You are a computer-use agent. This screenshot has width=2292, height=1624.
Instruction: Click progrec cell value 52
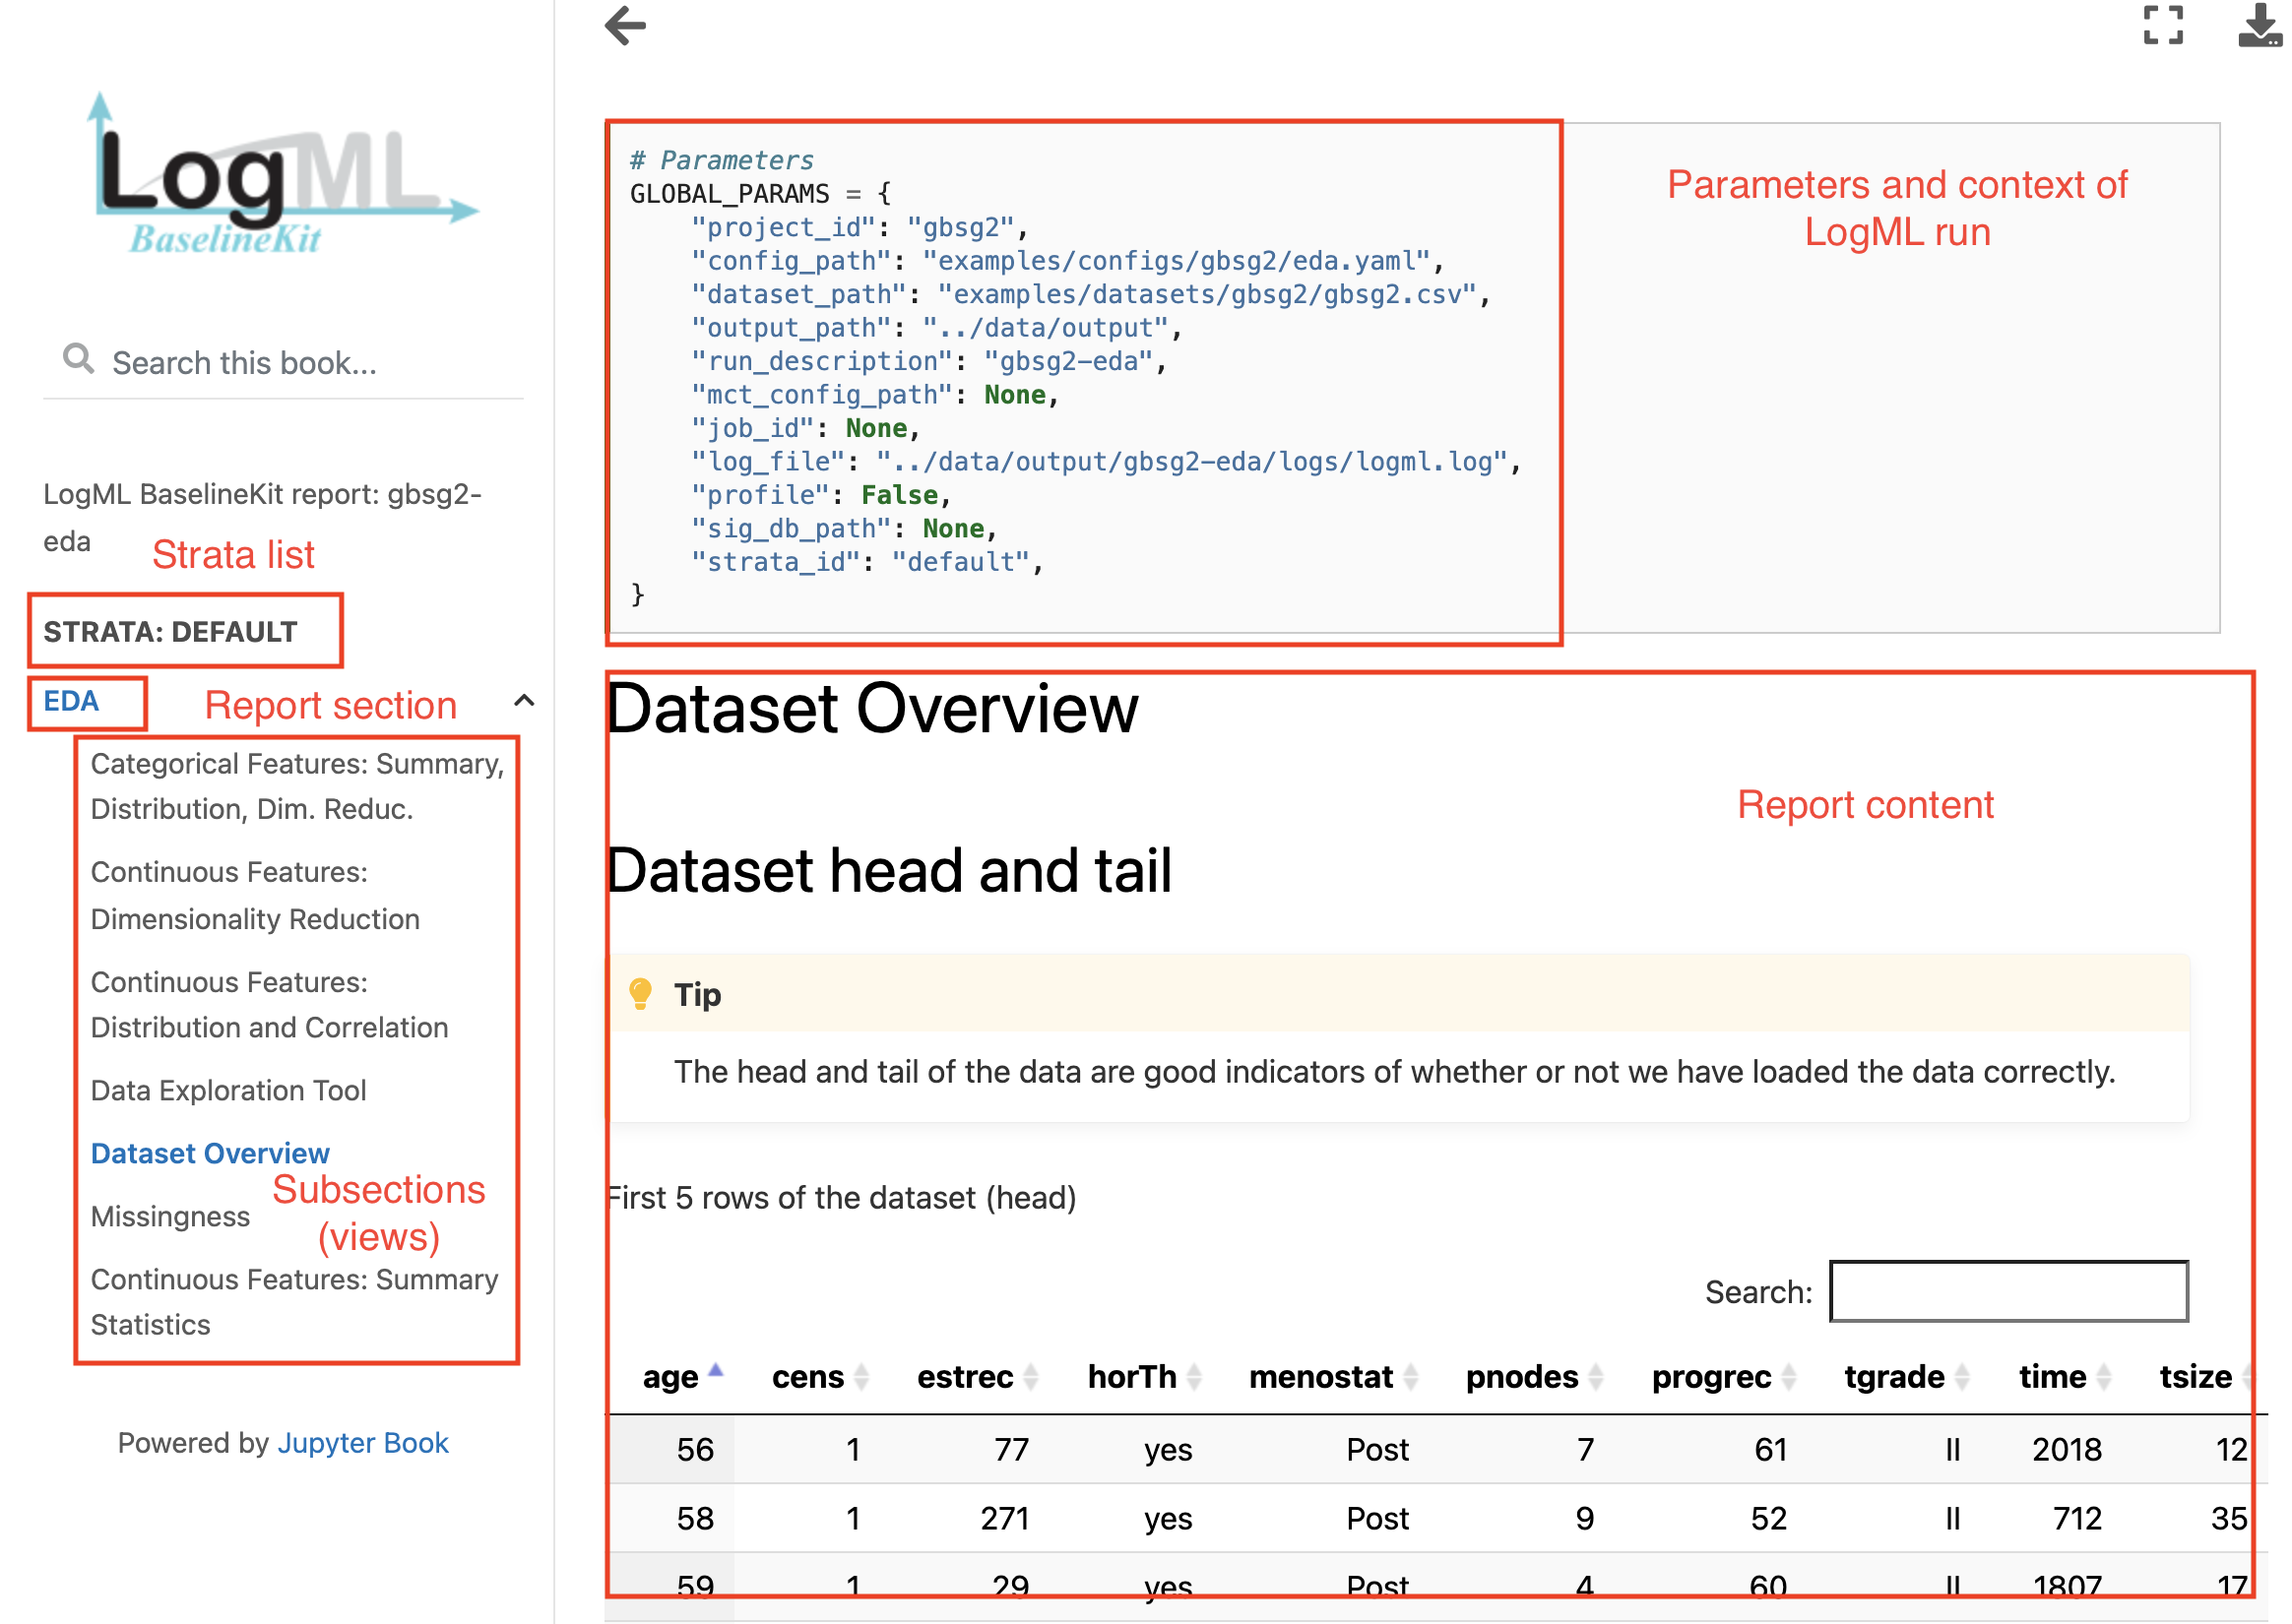[1769, 1518]
